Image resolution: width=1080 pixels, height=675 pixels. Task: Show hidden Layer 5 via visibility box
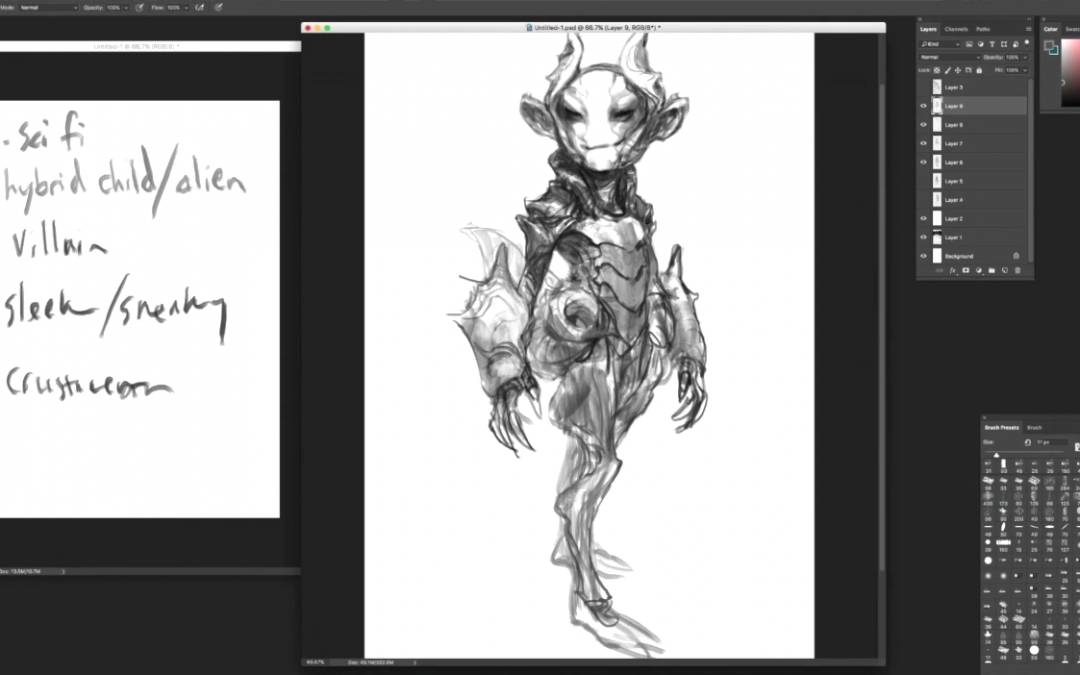[923, 181]
